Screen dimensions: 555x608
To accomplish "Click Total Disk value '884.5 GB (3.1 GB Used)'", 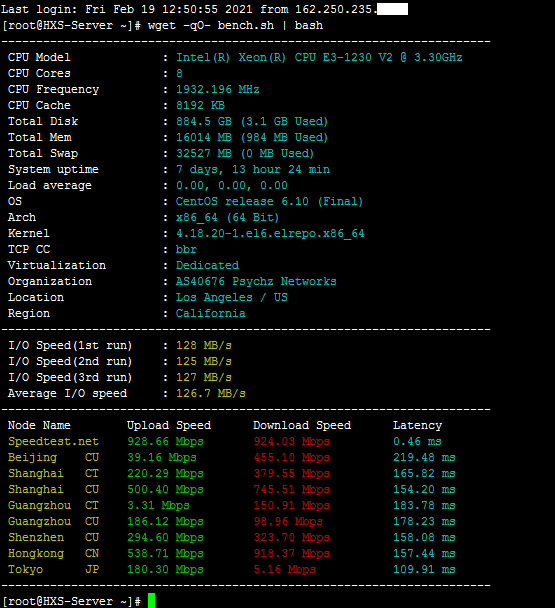I will tap(252, 121).
